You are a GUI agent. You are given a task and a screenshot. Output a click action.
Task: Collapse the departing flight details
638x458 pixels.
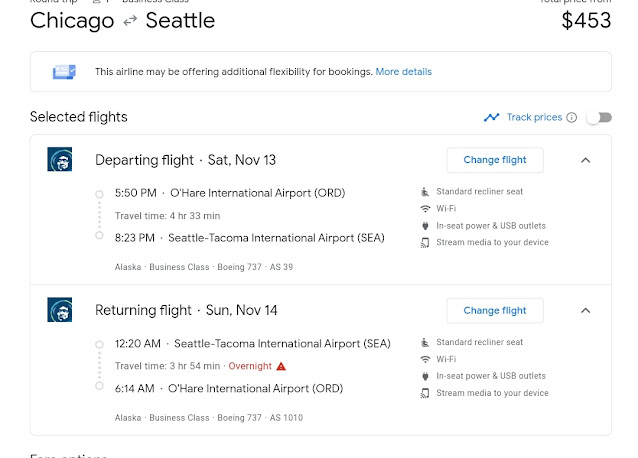586,160
